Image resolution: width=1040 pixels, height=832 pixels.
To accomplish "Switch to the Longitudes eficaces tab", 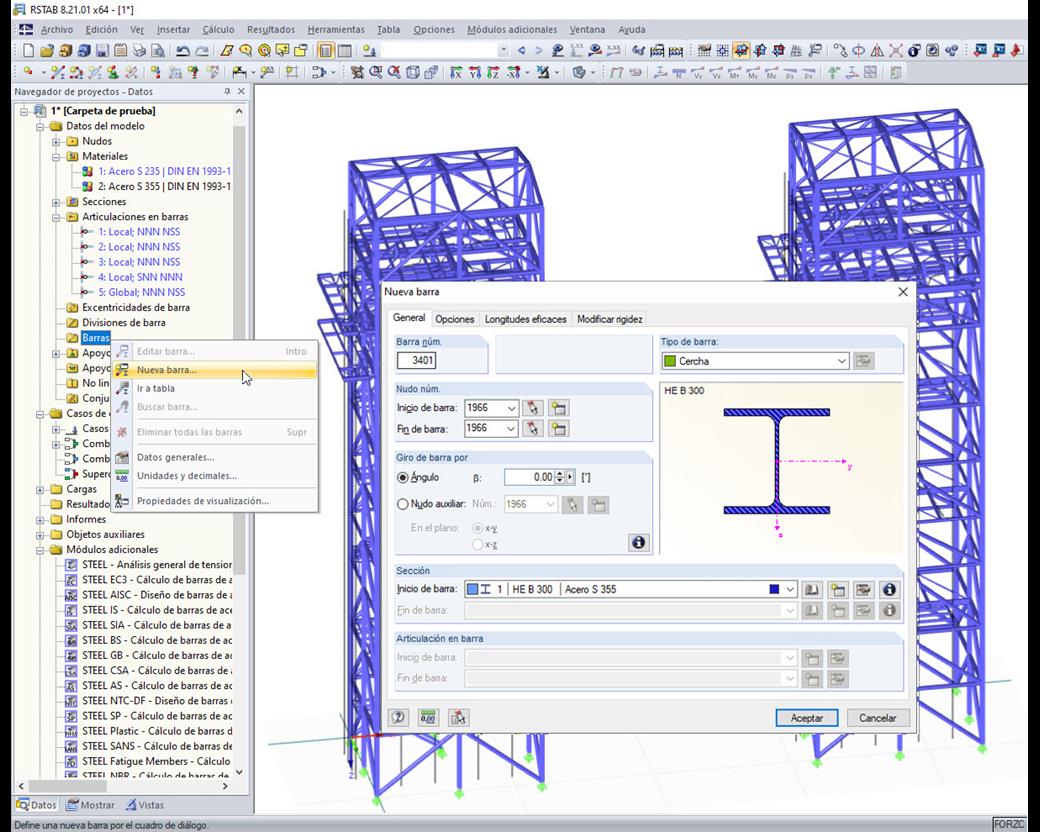I will tap(525, 319).
